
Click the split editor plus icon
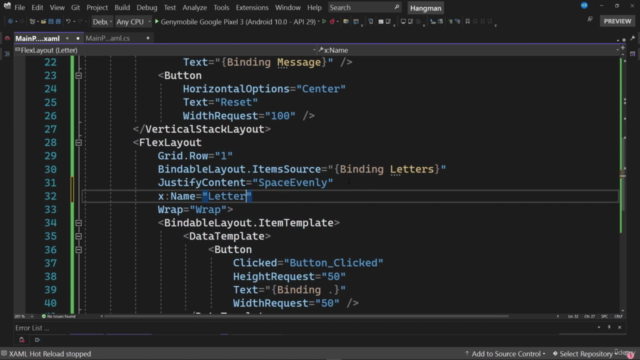click(x=623, y=48)
